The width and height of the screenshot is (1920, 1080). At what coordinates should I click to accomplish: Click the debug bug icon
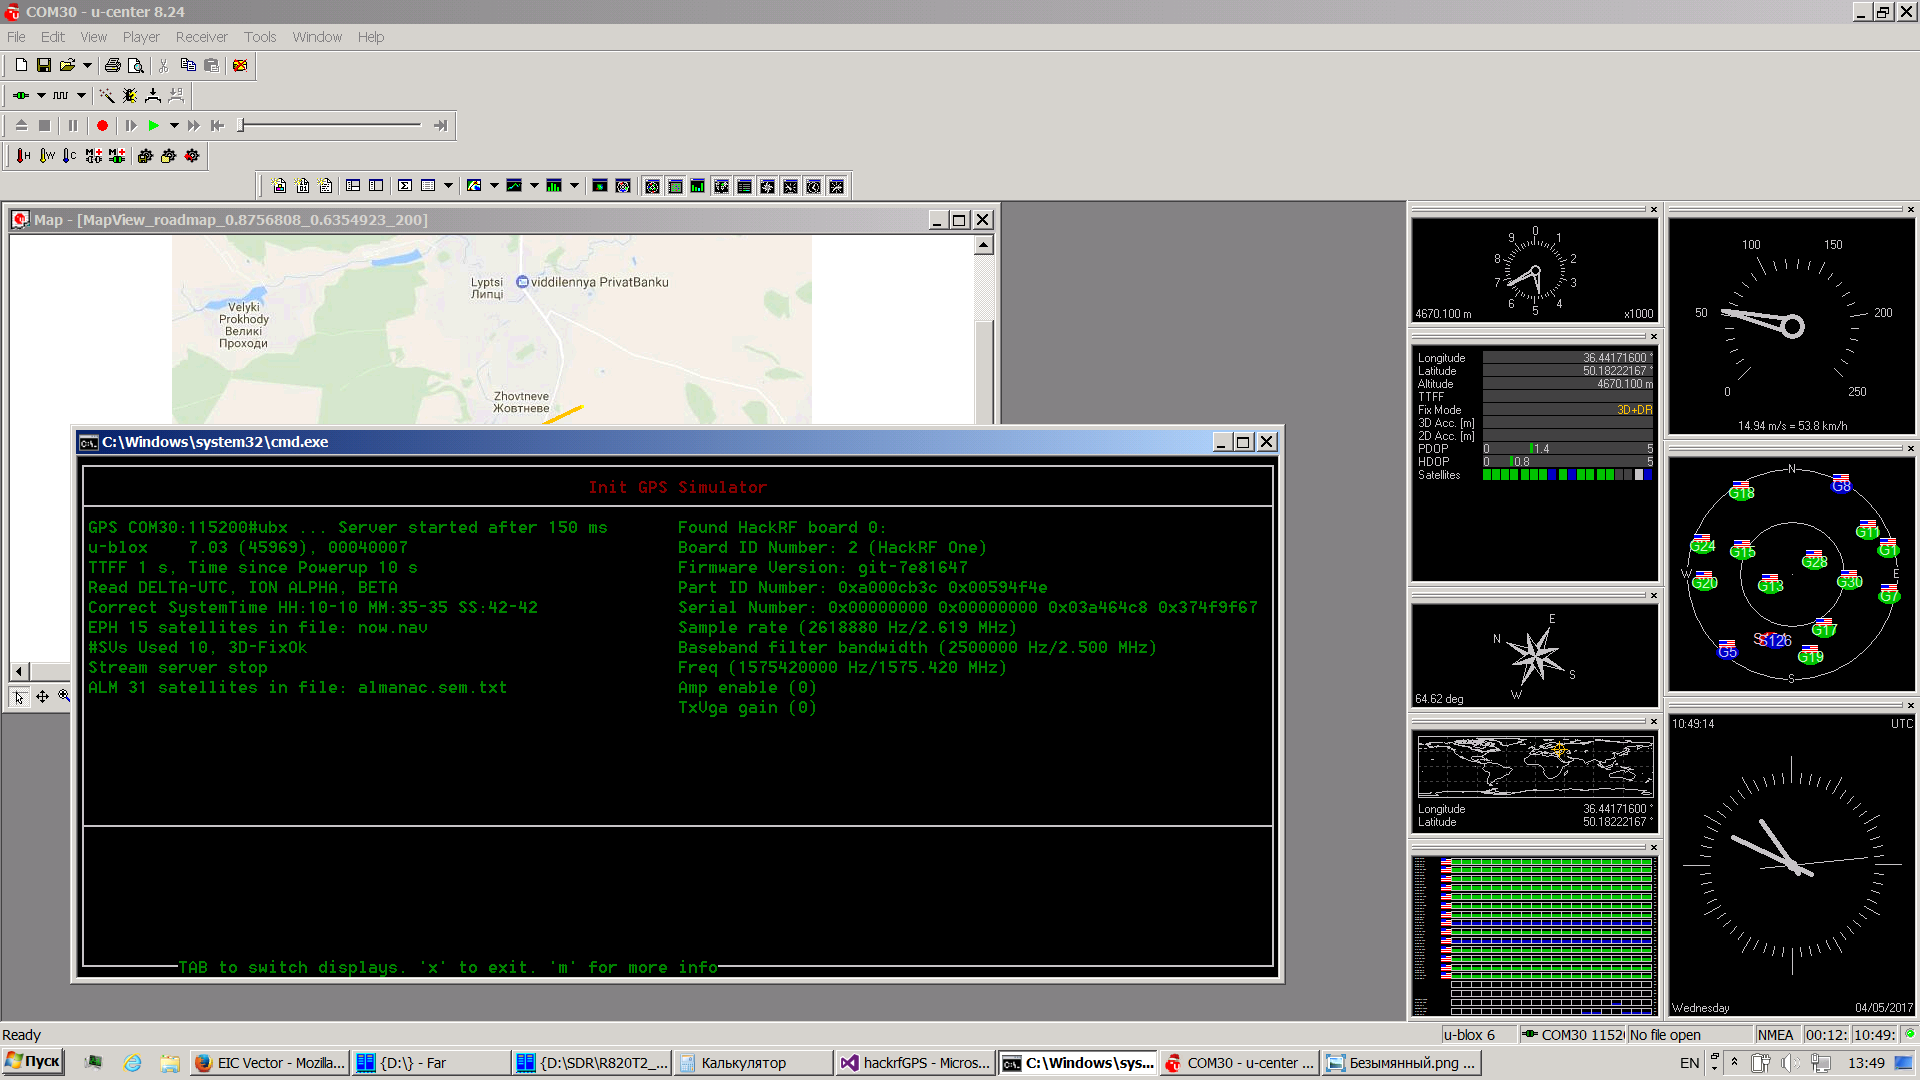130,96
